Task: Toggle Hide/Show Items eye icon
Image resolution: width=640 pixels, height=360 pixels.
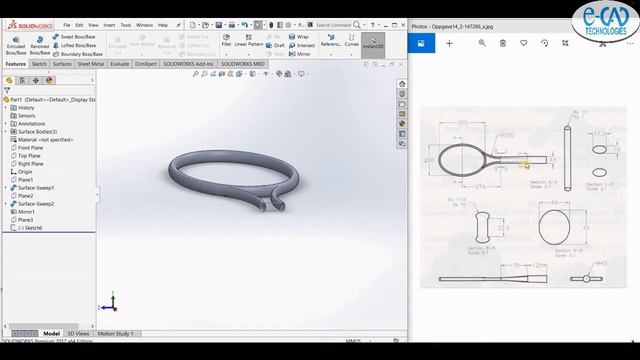Action: coord(266,74)
